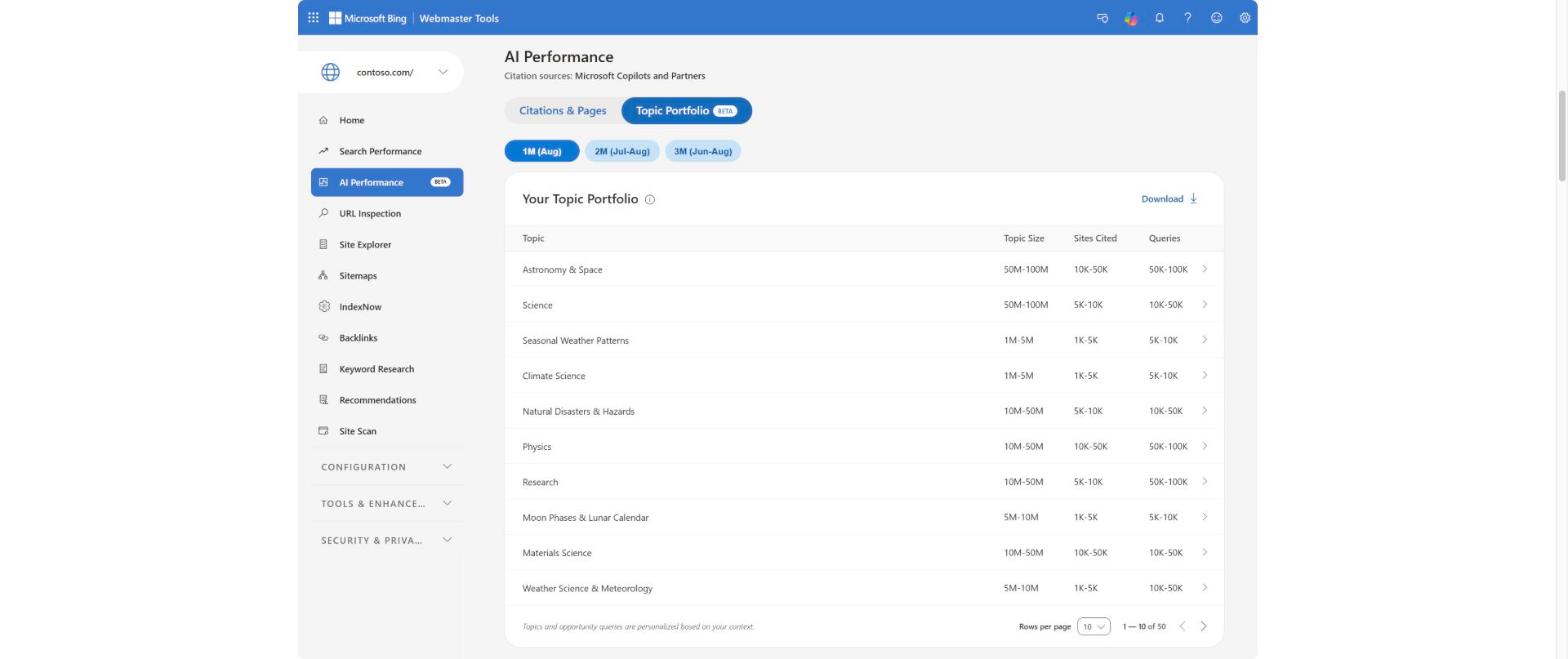Click the Search Performance trend icon

[323, 151]
